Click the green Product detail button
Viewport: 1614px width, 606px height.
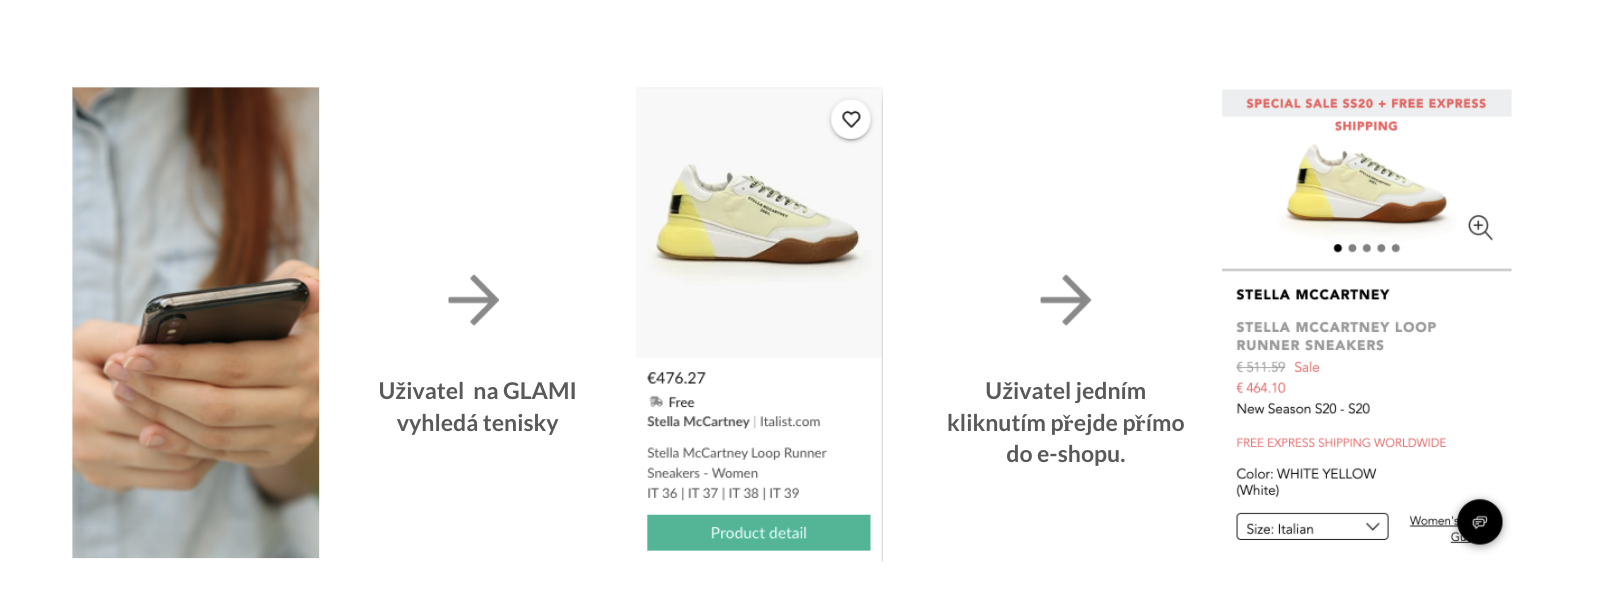(x=758, y=533)
